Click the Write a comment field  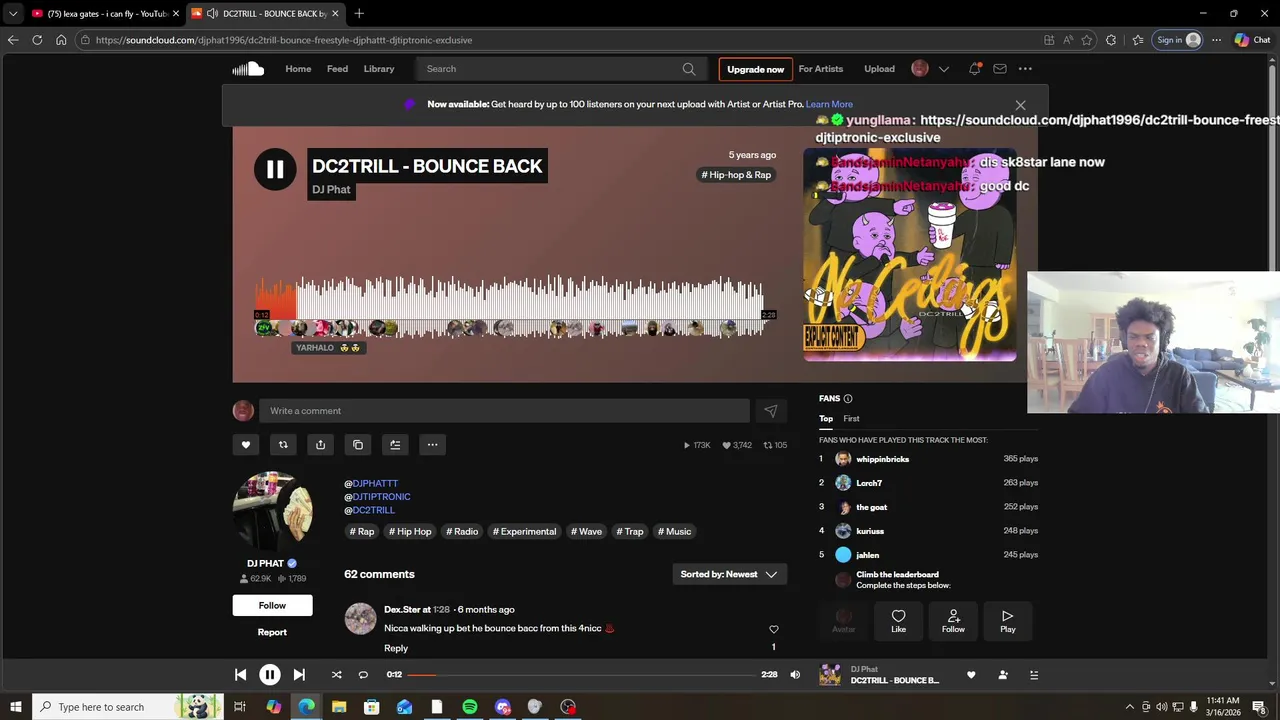point(504,411)
